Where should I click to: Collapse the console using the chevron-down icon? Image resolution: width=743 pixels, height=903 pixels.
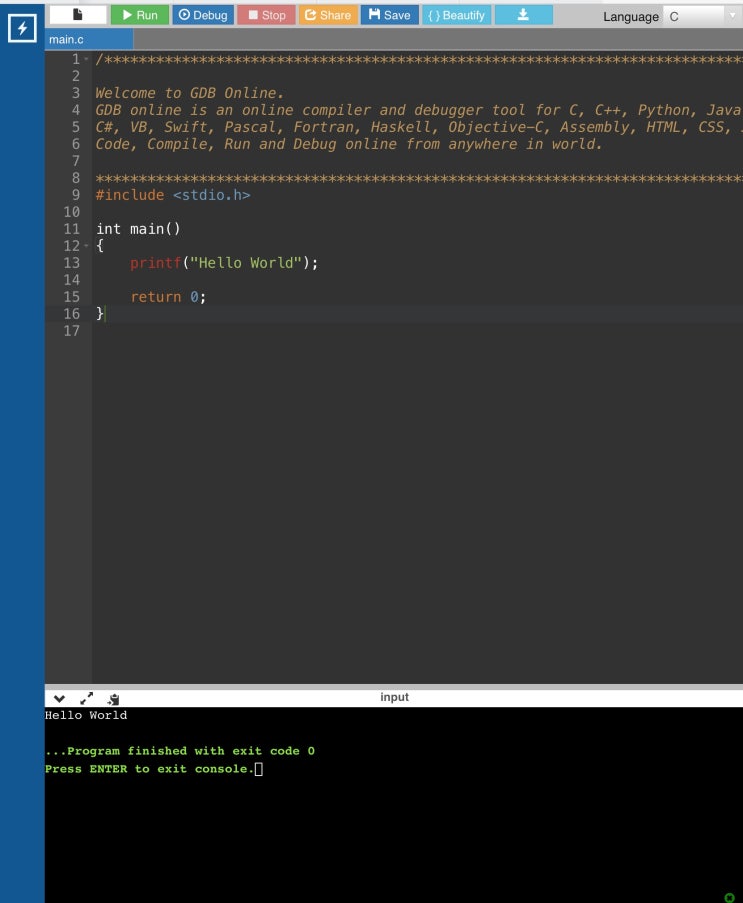59,698
